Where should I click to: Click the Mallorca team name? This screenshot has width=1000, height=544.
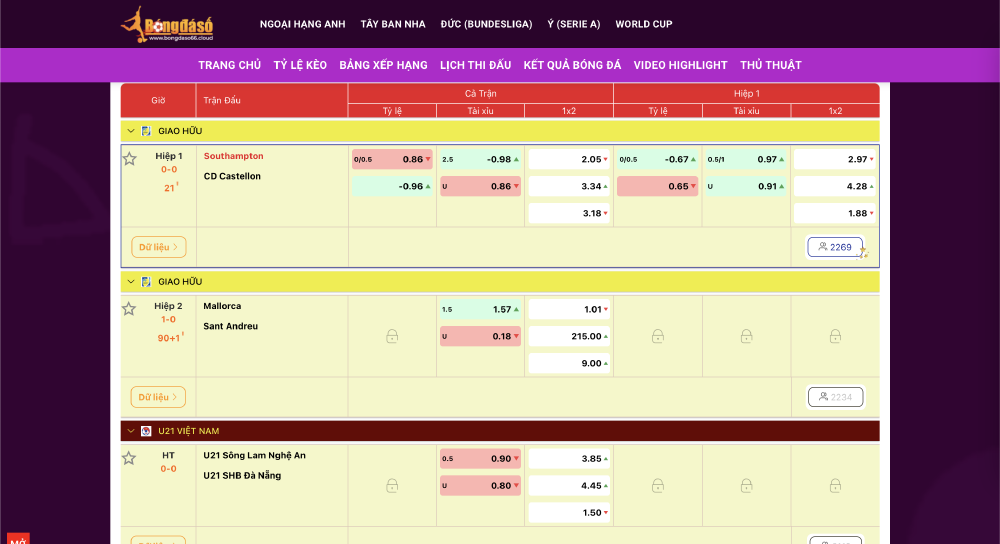click(x=222, y=305)
